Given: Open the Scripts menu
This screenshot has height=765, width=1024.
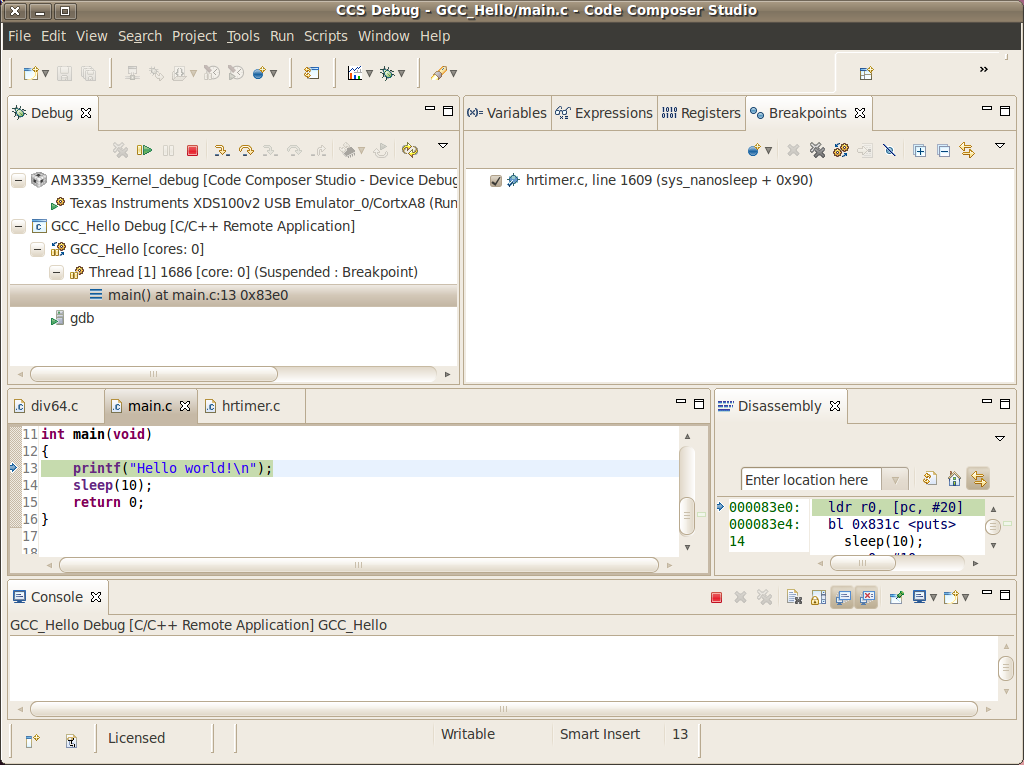Looking at the screenshot, I should click(x=325, y=35).
